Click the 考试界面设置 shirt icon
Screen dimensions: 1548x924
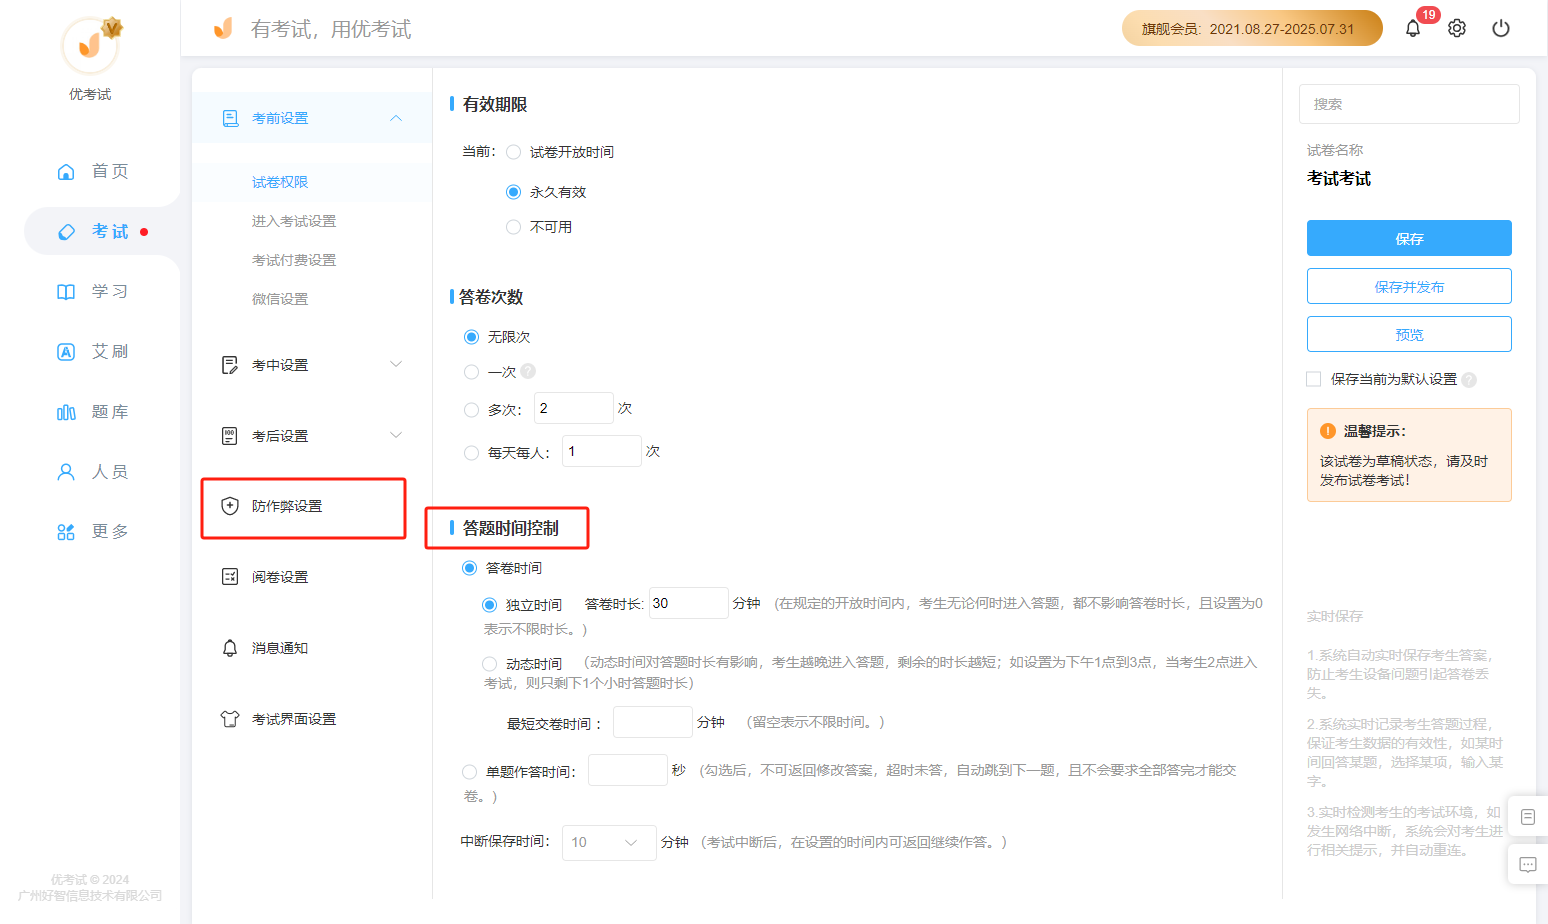point(230,719)
